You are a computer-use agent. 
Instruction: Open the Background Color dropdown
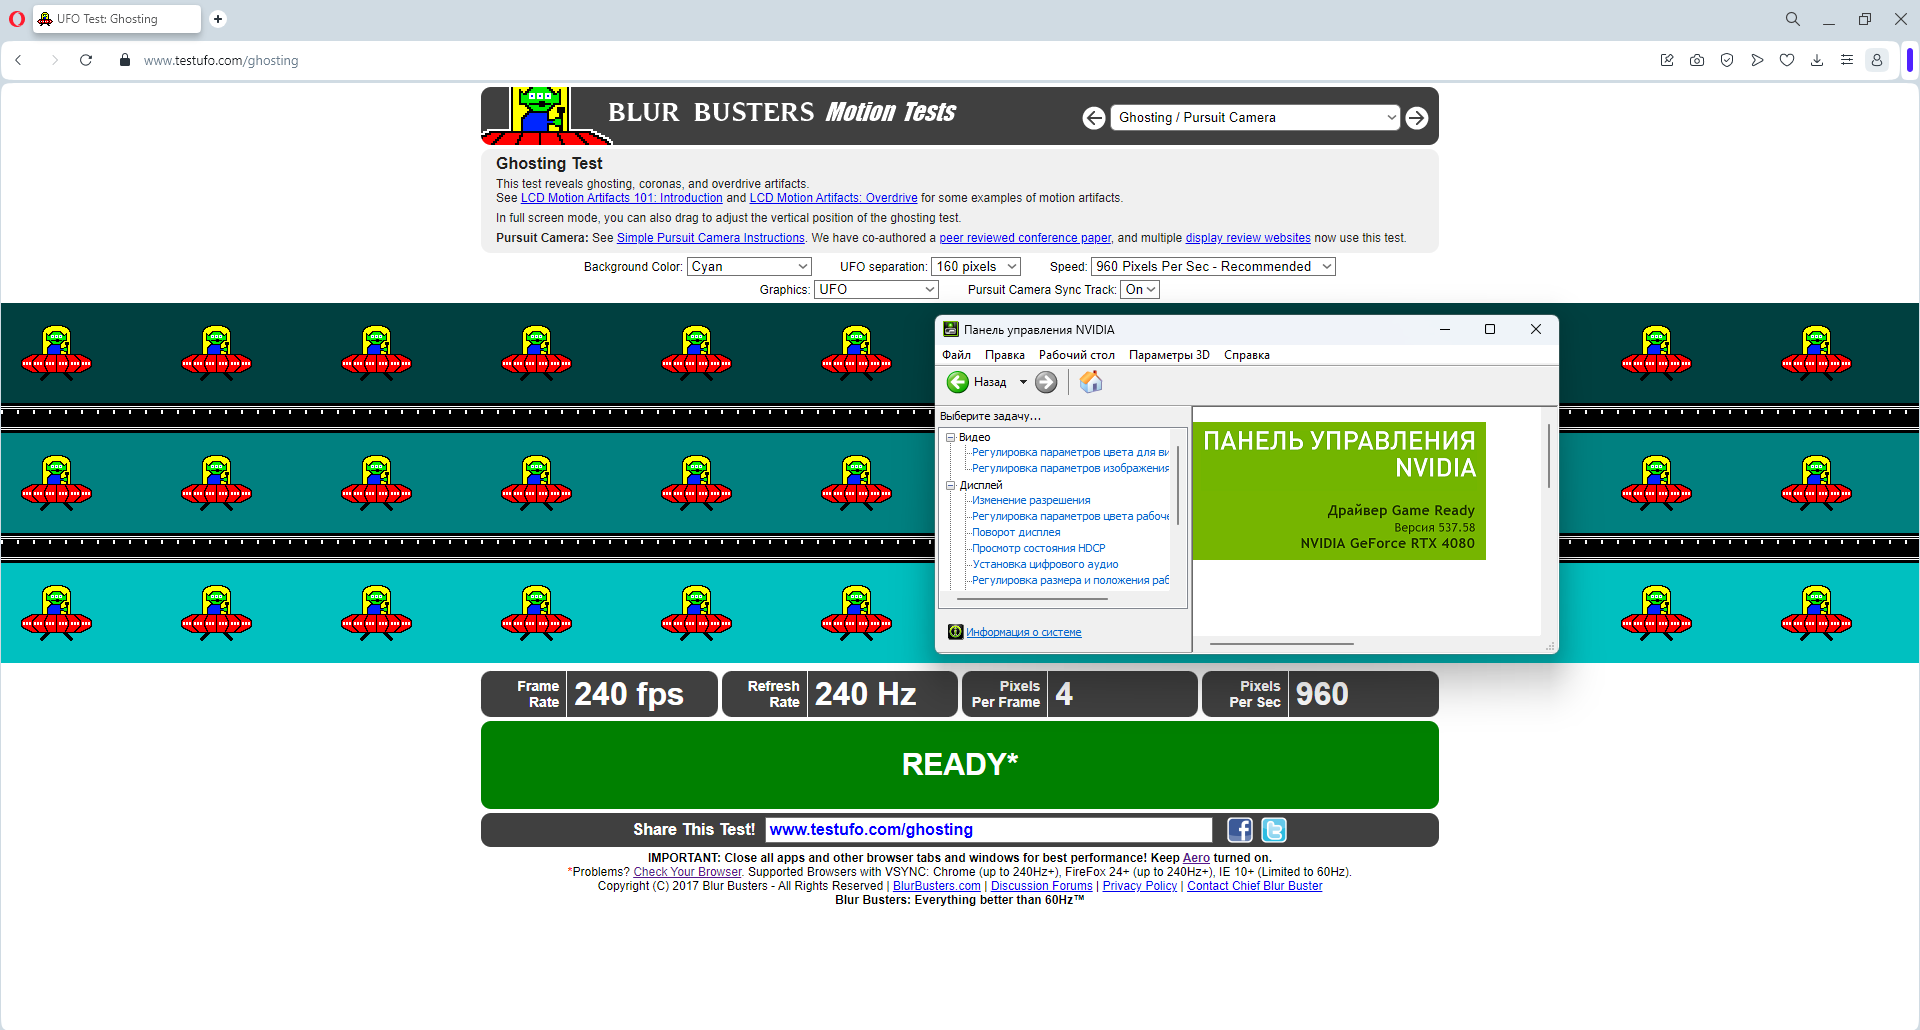pos(749,267)
